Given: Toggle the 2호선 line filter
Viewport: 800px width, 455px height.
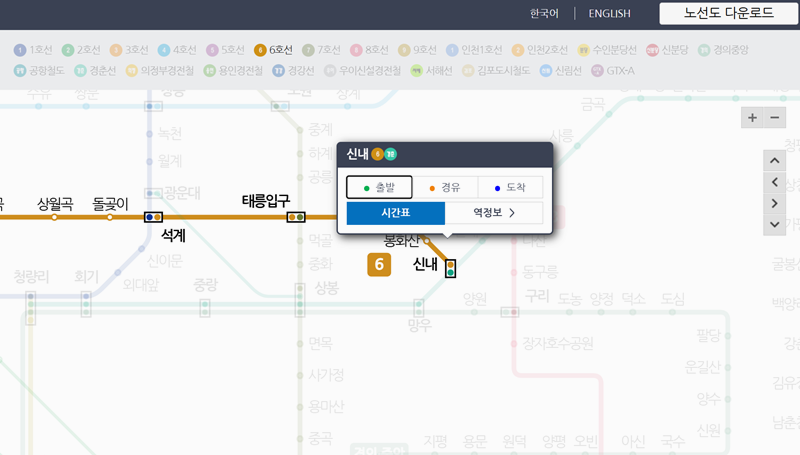Looking at the screenshot, I should (81, 50).
